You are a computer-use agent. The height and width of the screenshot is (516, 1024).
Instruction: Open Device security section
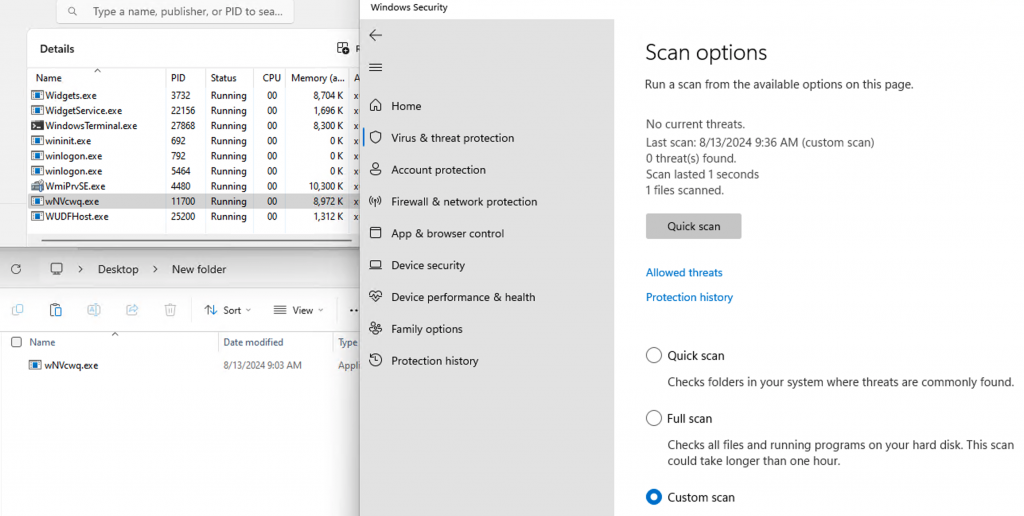click(428, 265)
